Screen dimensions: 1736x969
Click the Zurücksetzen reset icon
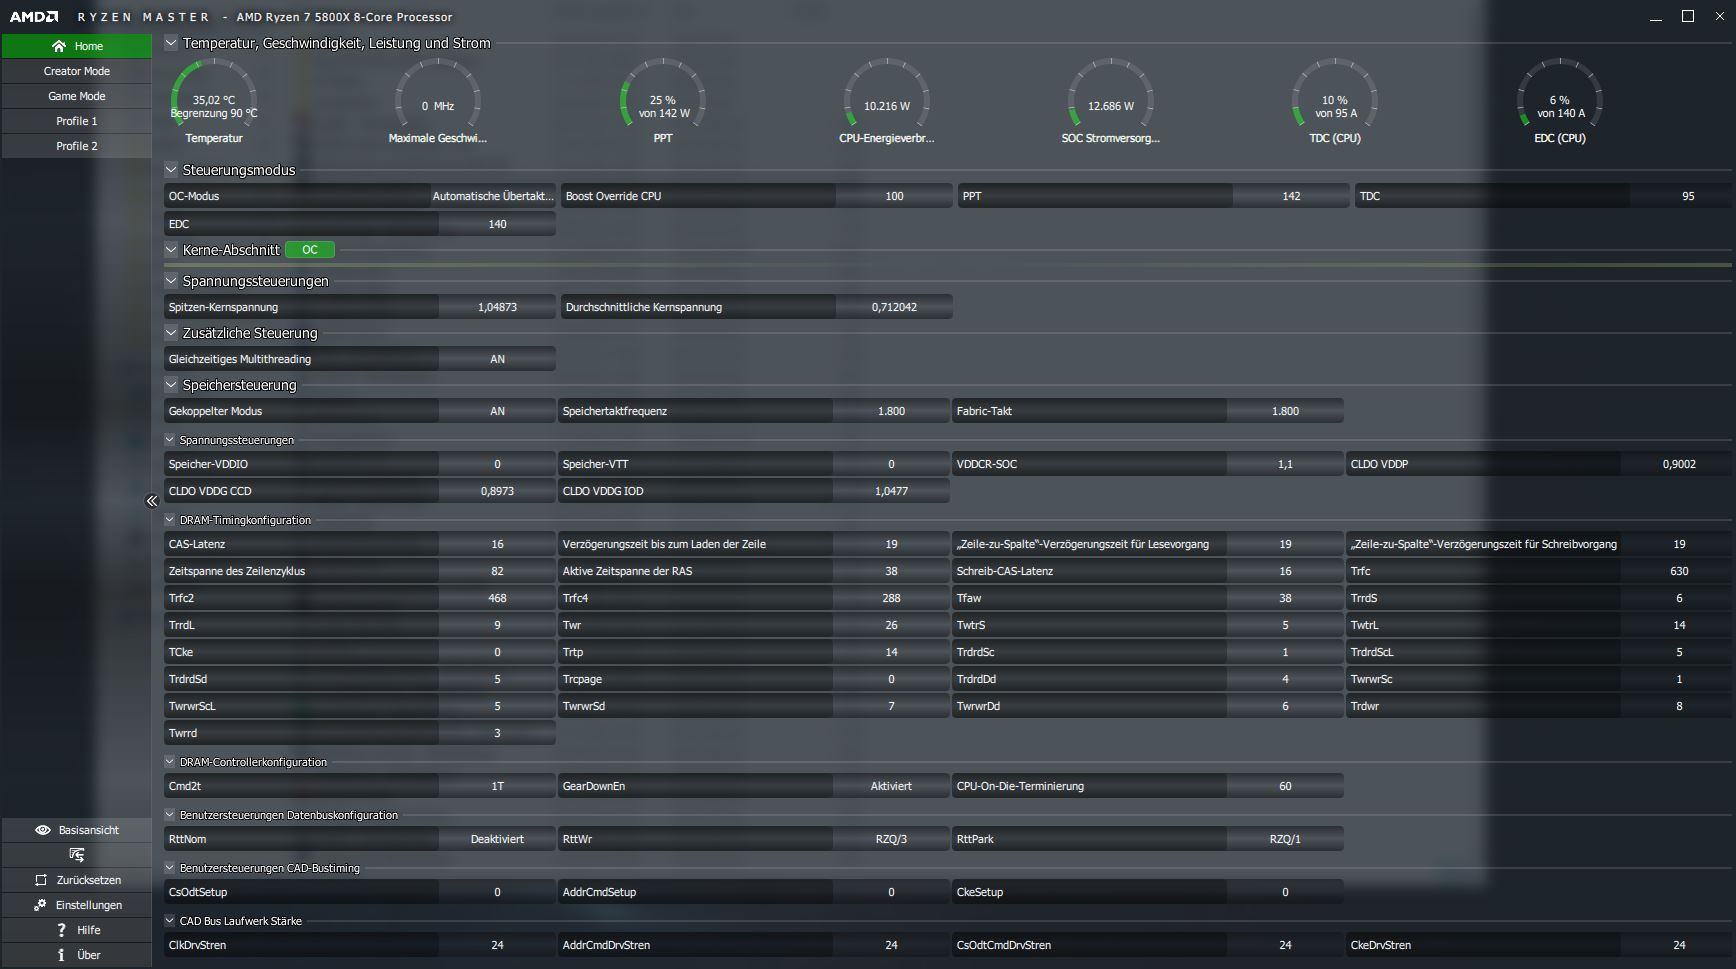point(41,880)
